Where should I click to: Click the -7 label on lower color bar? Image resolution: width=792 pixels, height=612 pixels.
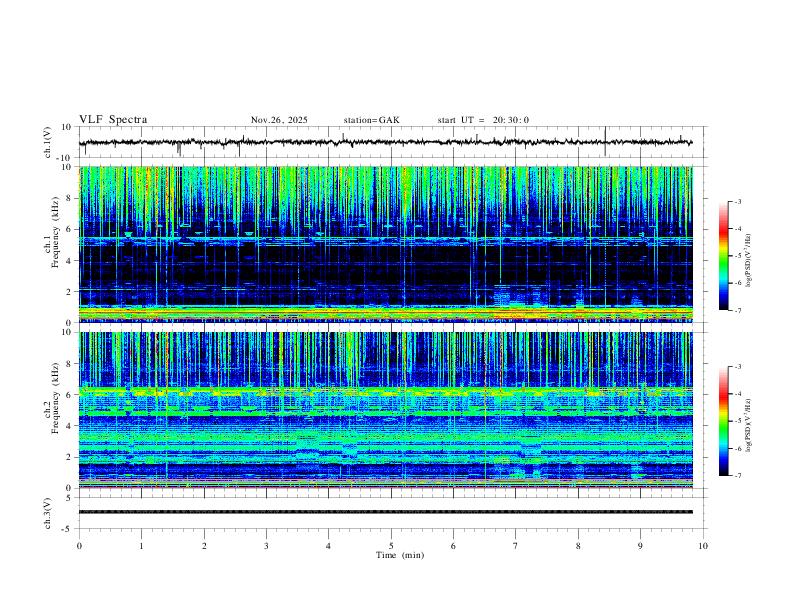pos(738,475)
